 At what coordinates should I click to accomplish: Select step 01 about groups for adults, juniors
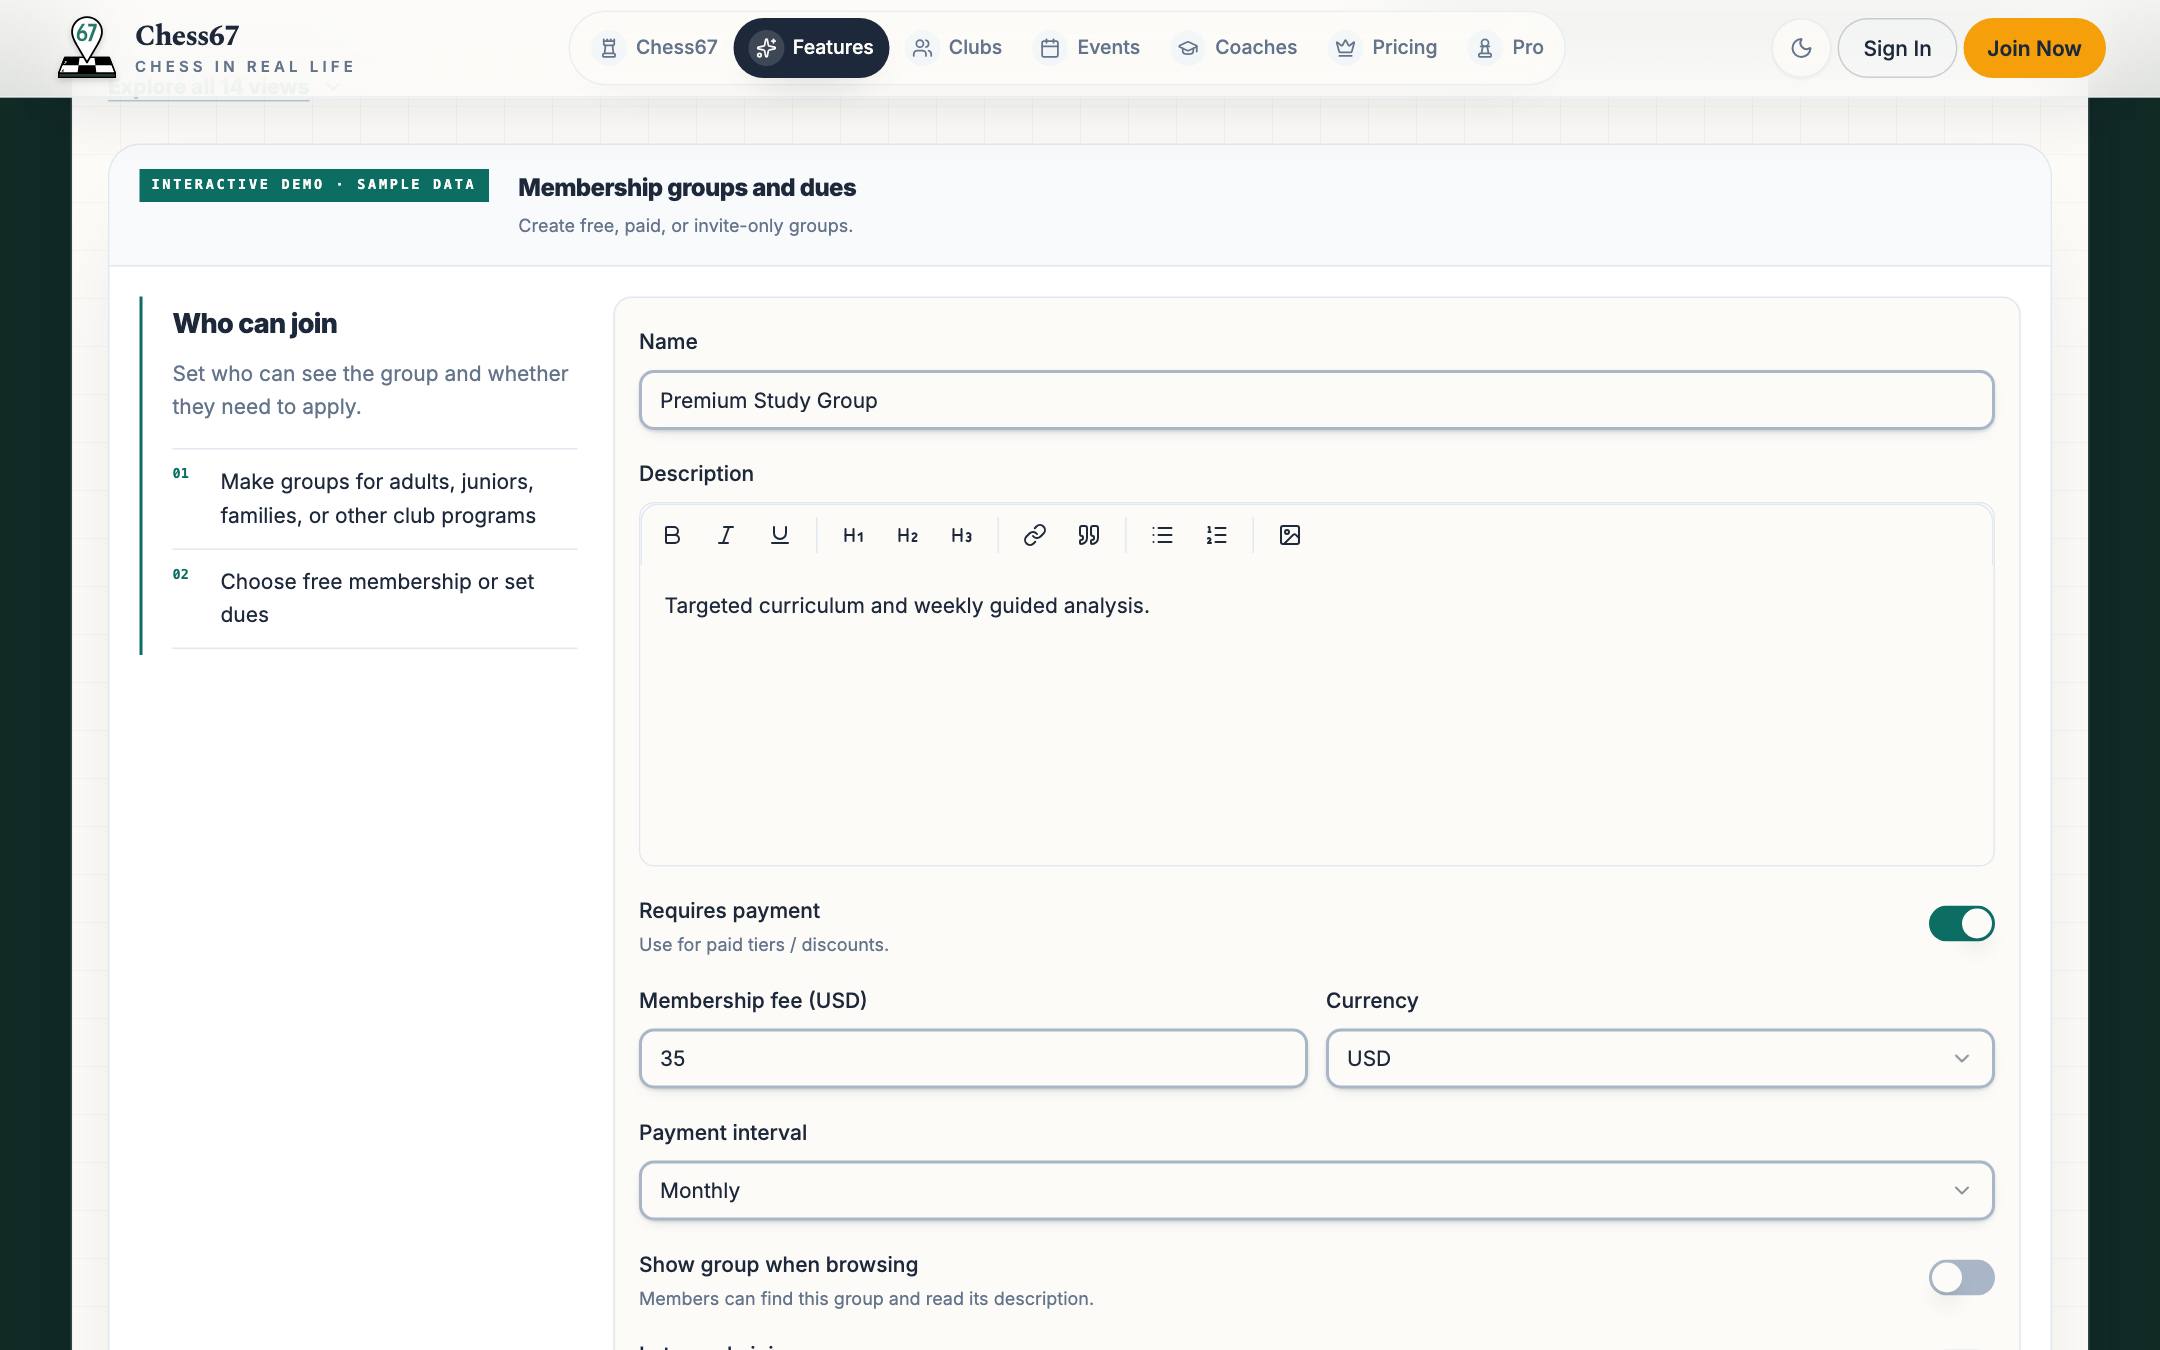375,498
